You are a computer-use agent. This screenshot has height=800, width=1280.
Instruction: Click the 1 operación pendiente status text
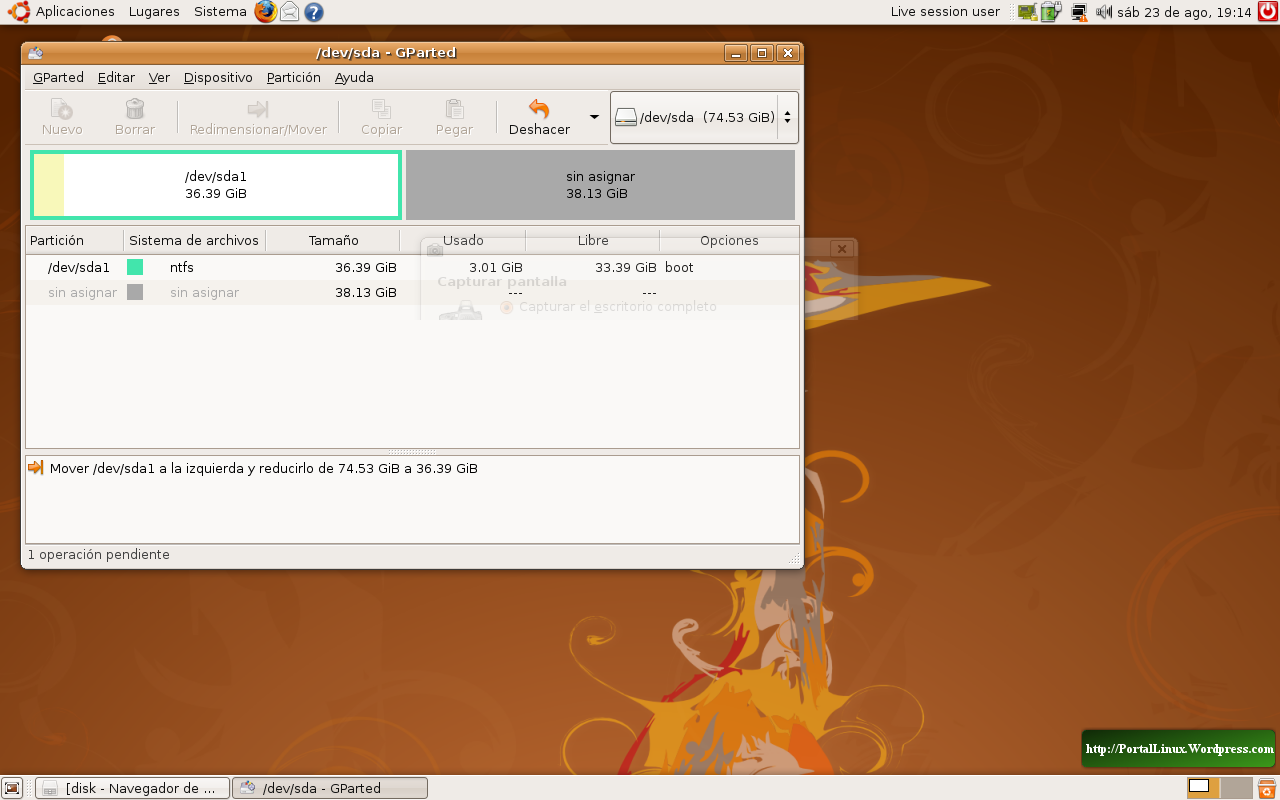point(99,555)
